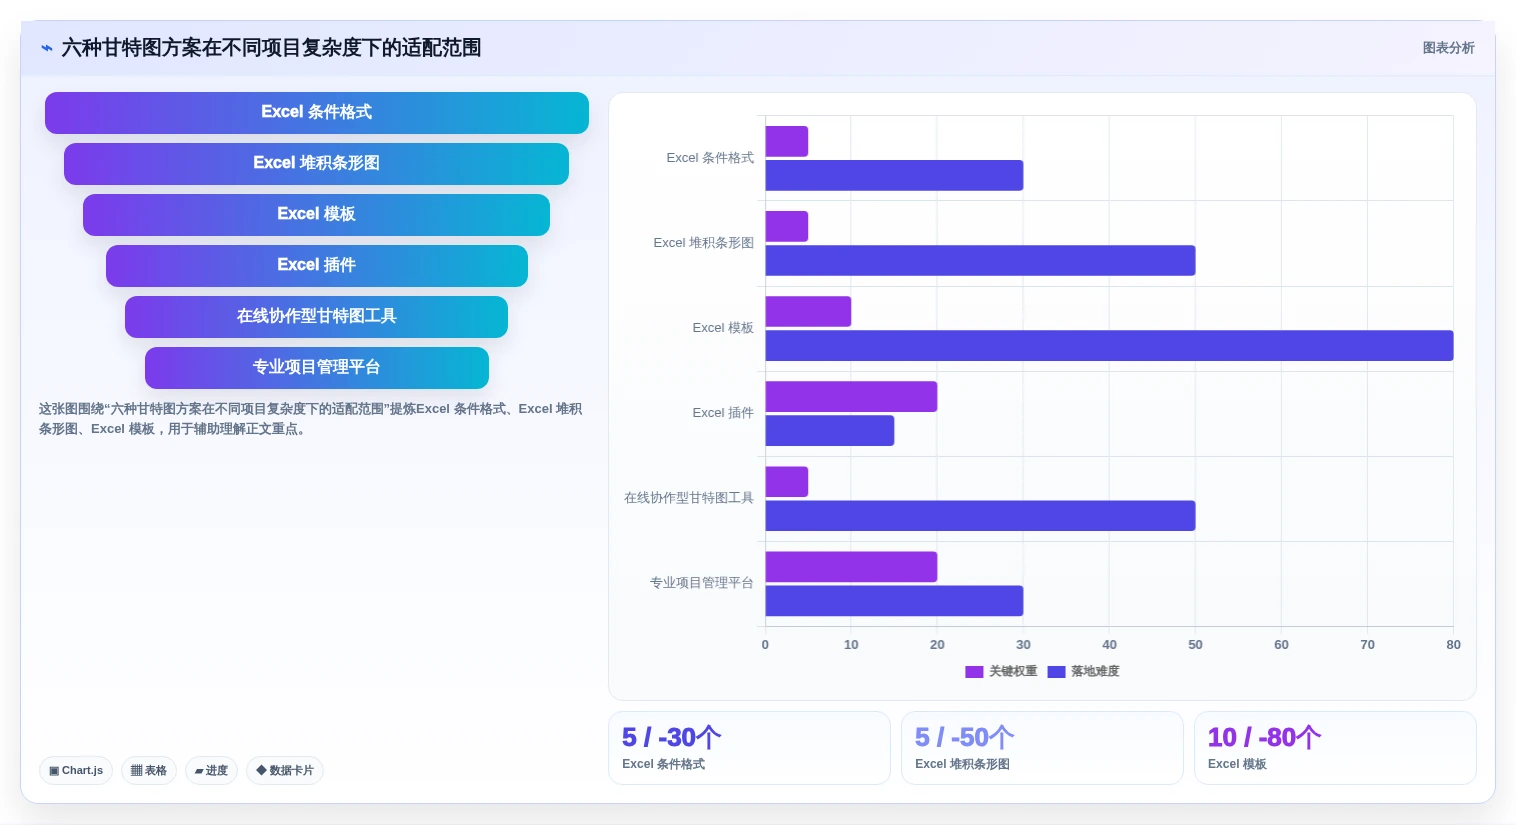Viewport: 1516px width, 825px height.
Task: Click 关键权重 bar for 在线协作型甘特图工具
Action: click(x=787, y=481)
